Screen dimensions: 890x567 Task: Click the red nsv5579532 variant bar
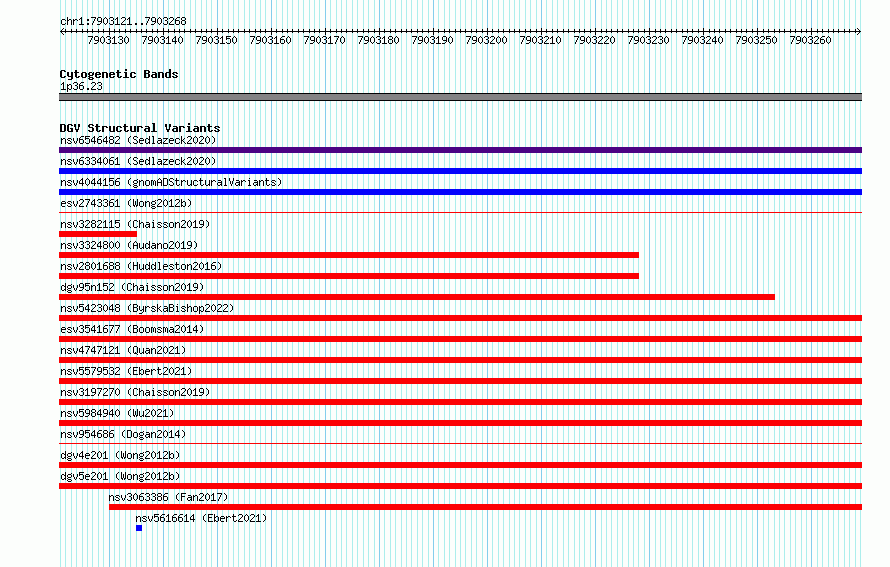point(460,381)
